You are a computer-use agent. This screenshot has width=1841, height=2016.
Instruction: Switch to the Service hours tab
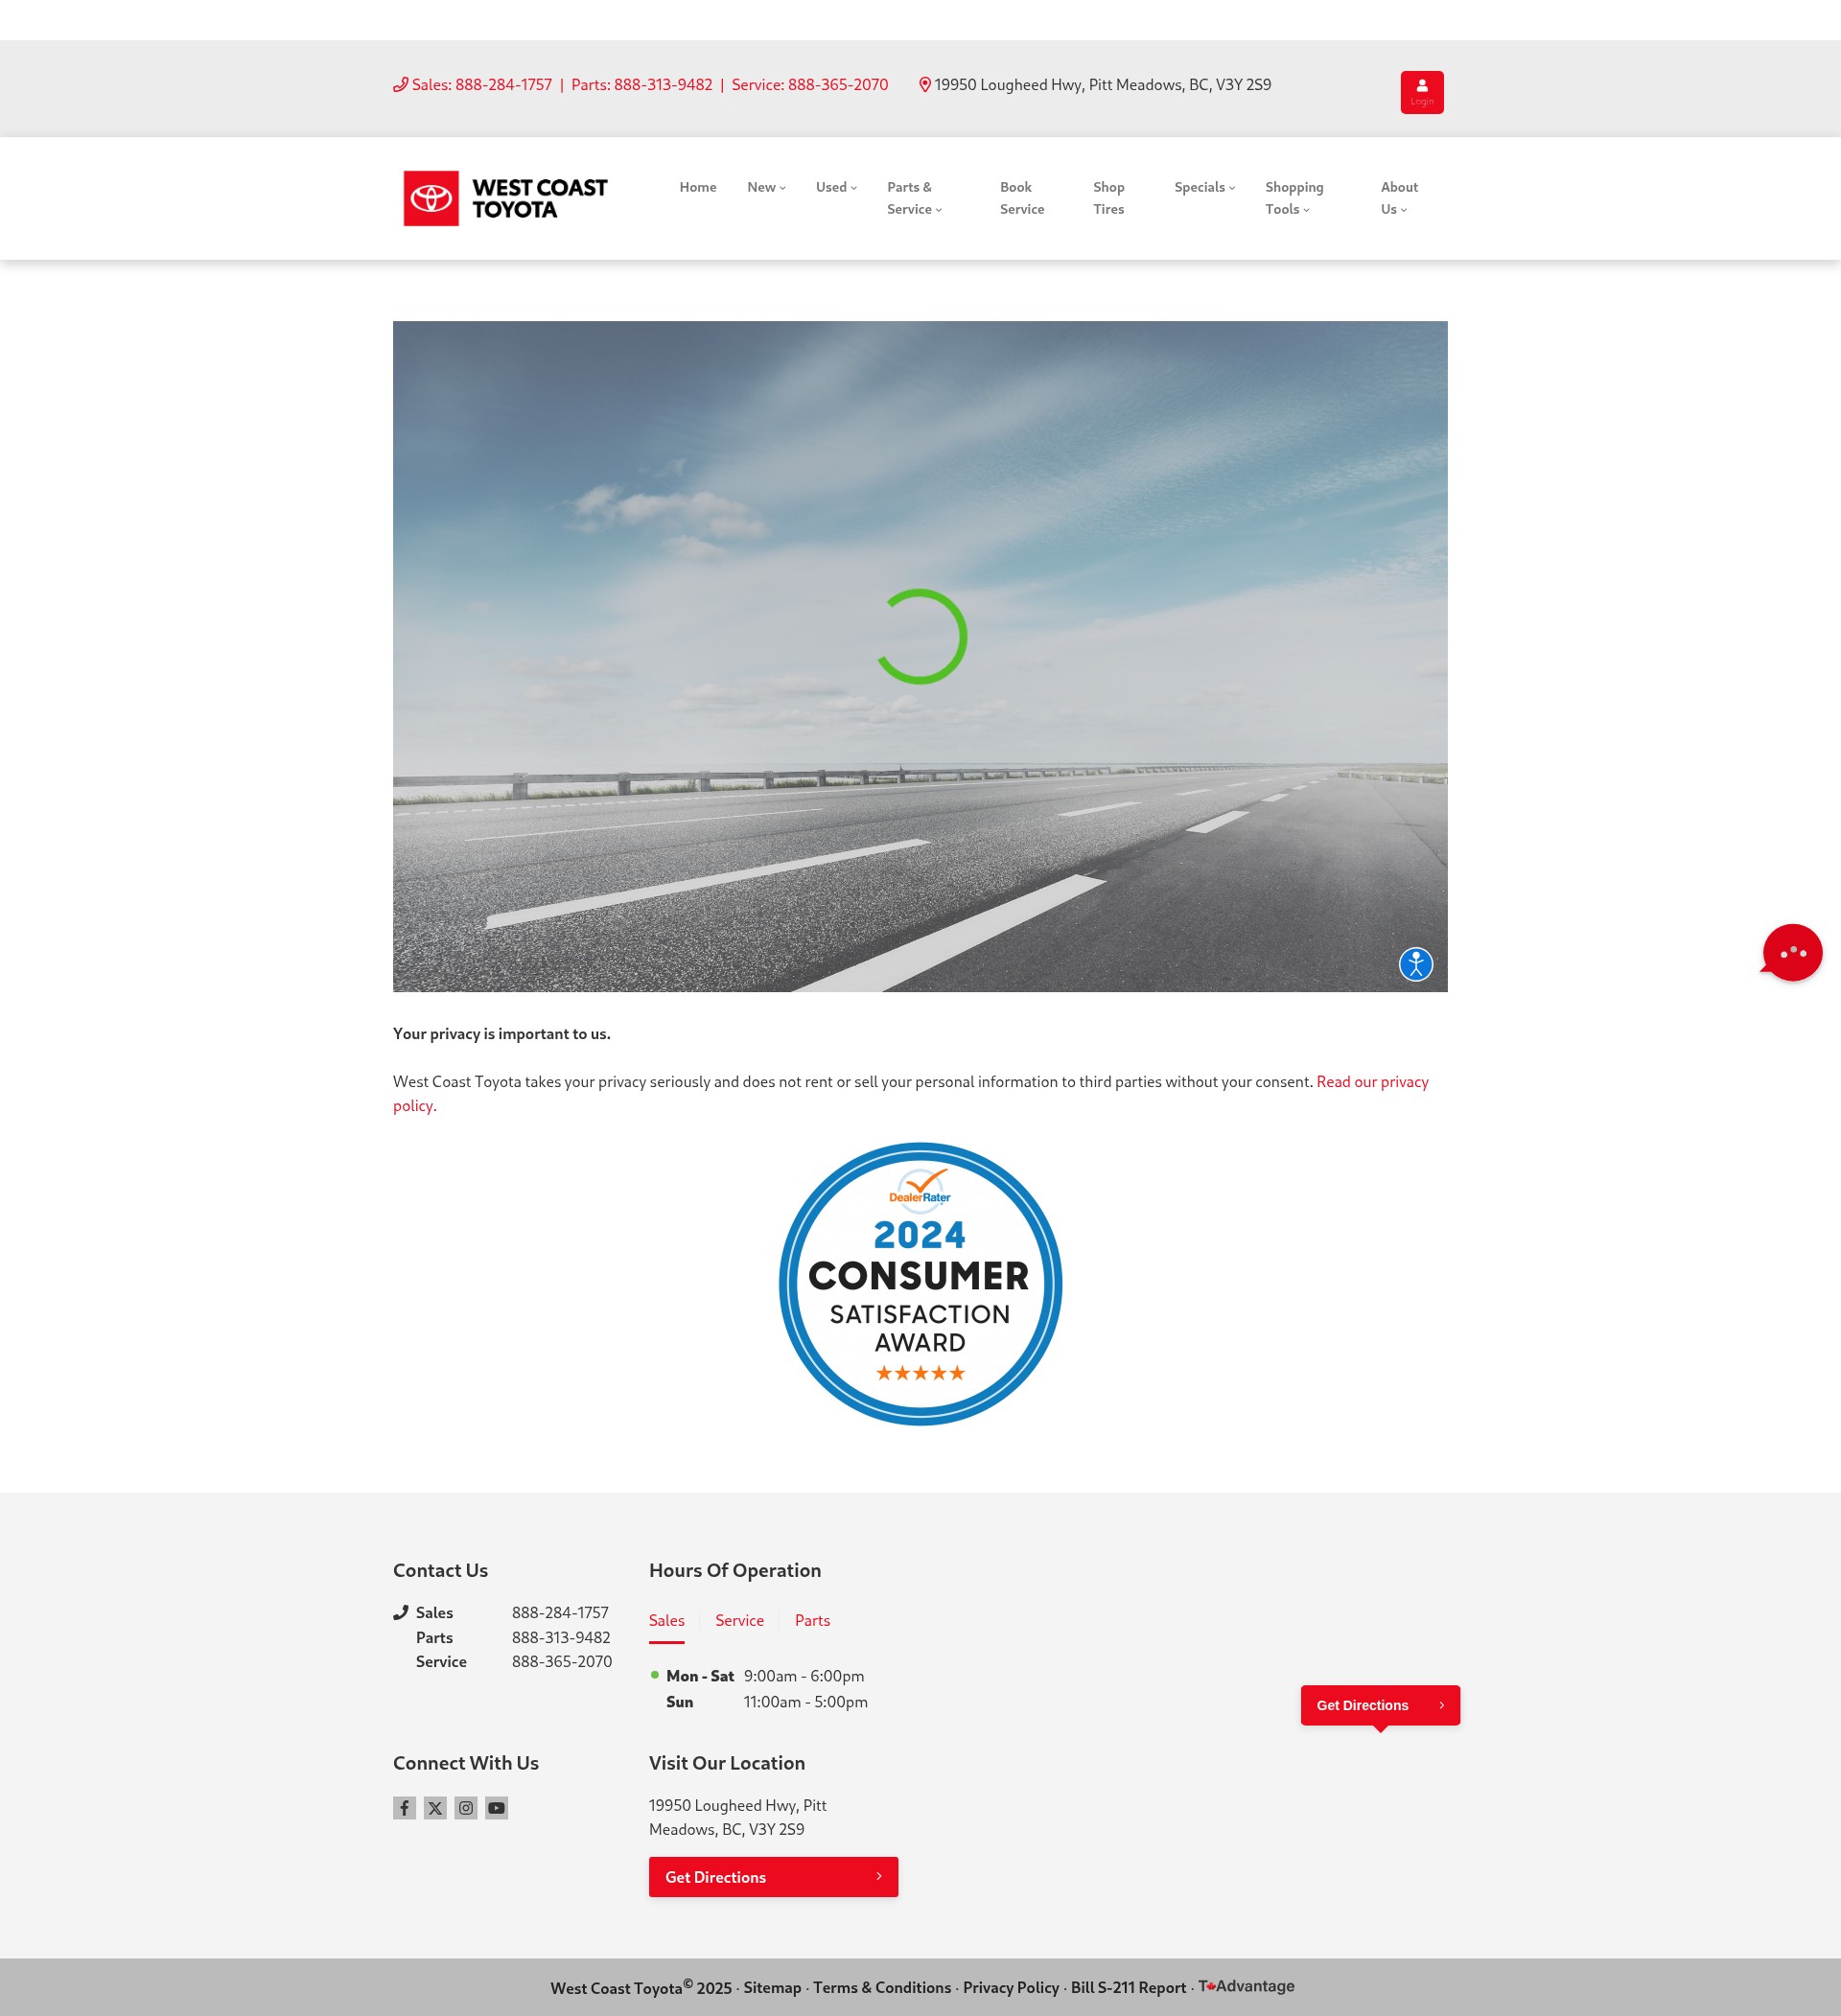(x=739, y=1620)
